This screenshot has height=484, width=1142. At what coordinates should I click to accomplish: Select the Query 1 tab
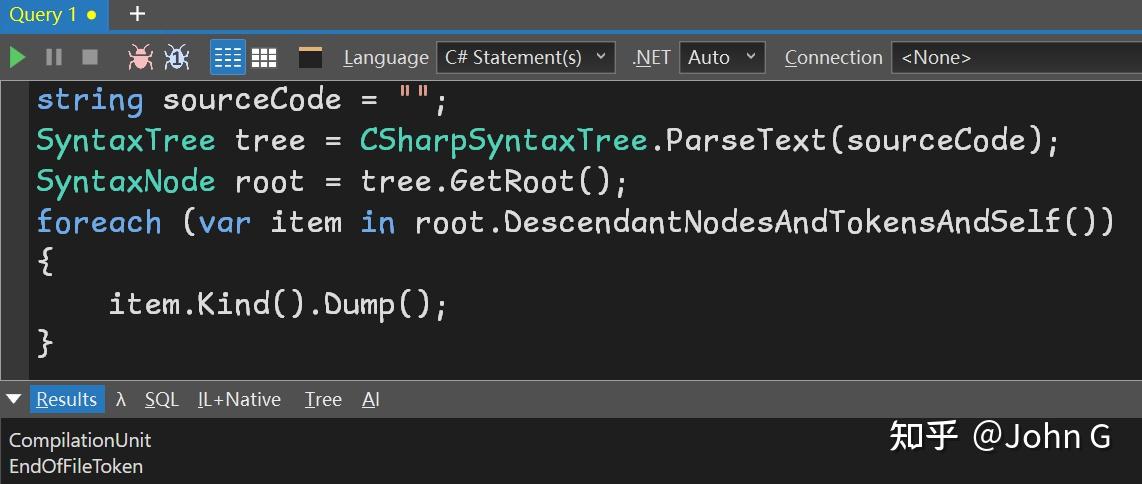tap(50, 14)
